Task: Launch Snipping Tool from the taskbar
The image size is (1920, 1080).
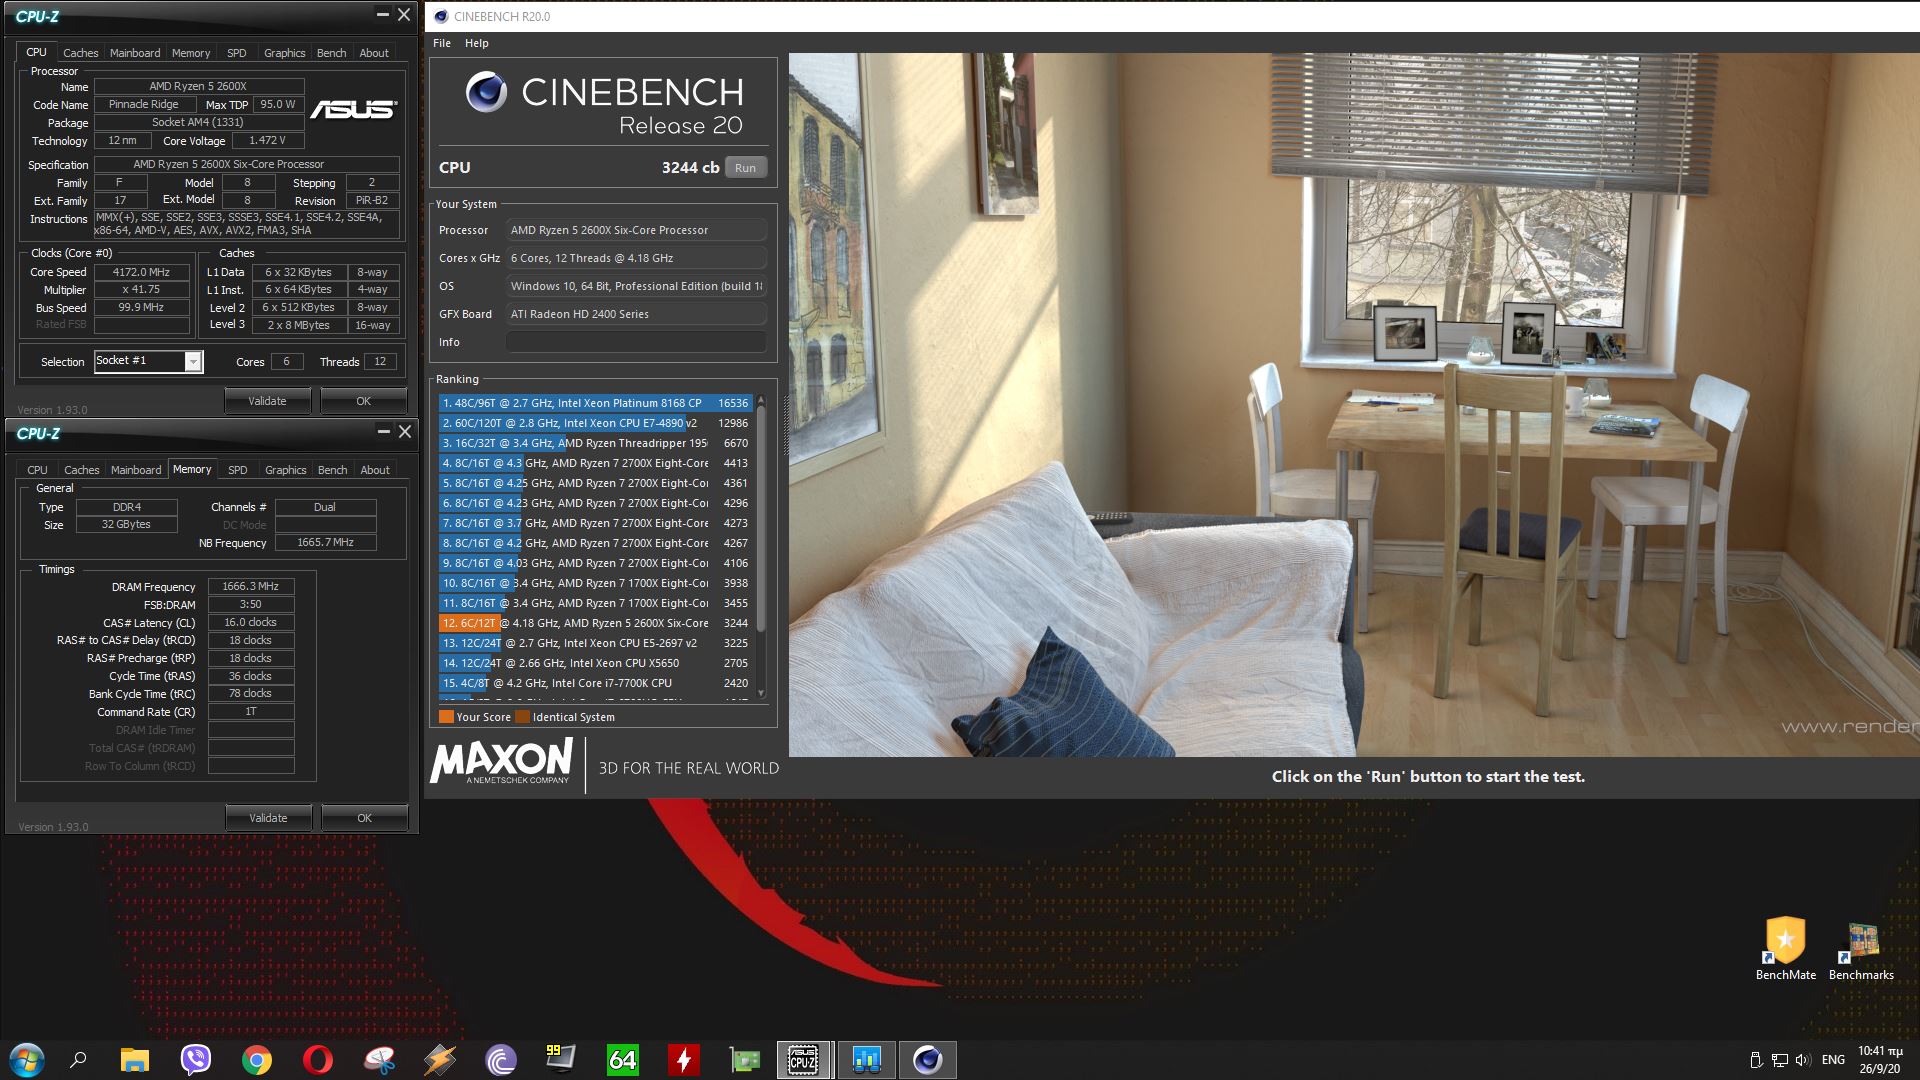Action: pos(379,1060)
